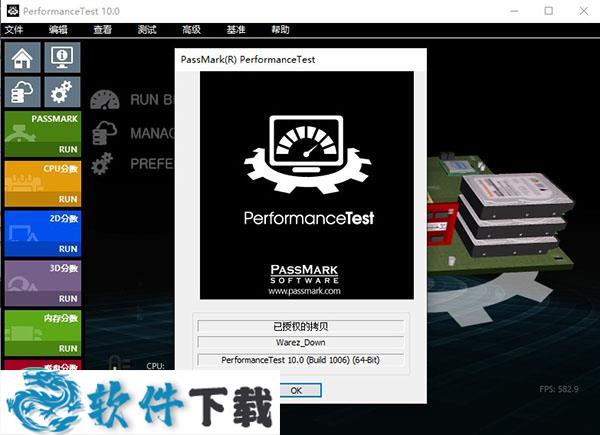Click the cloud database icon beside MANAG
Viewport: 600px width, 435px height.
[104, 133]
